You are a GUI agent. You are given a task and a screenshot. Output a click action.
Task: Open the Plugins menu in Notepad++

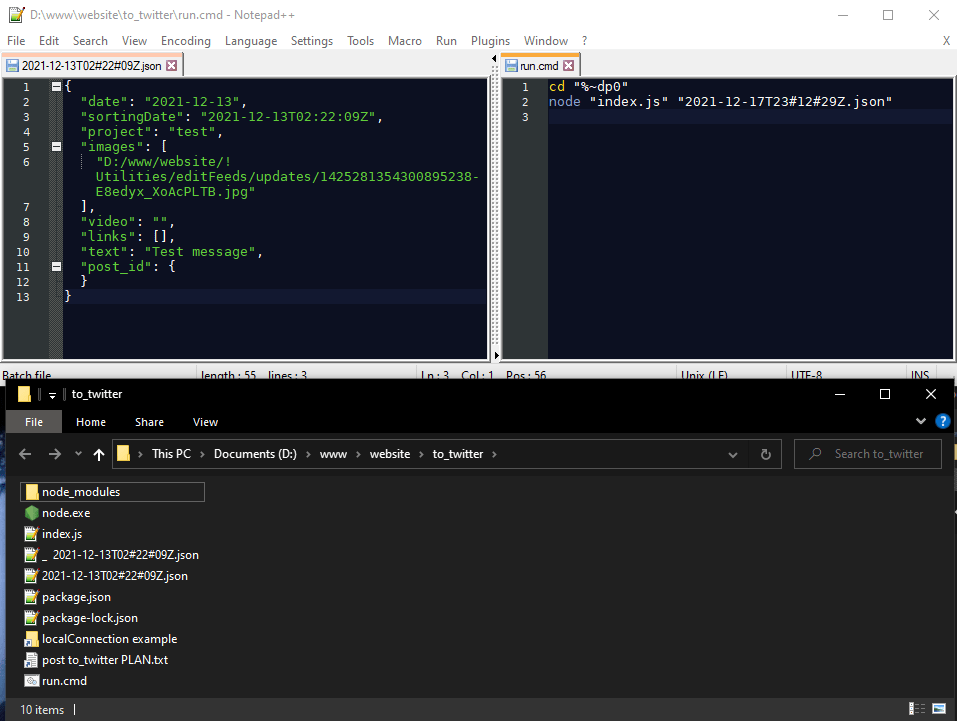(490, 41)
